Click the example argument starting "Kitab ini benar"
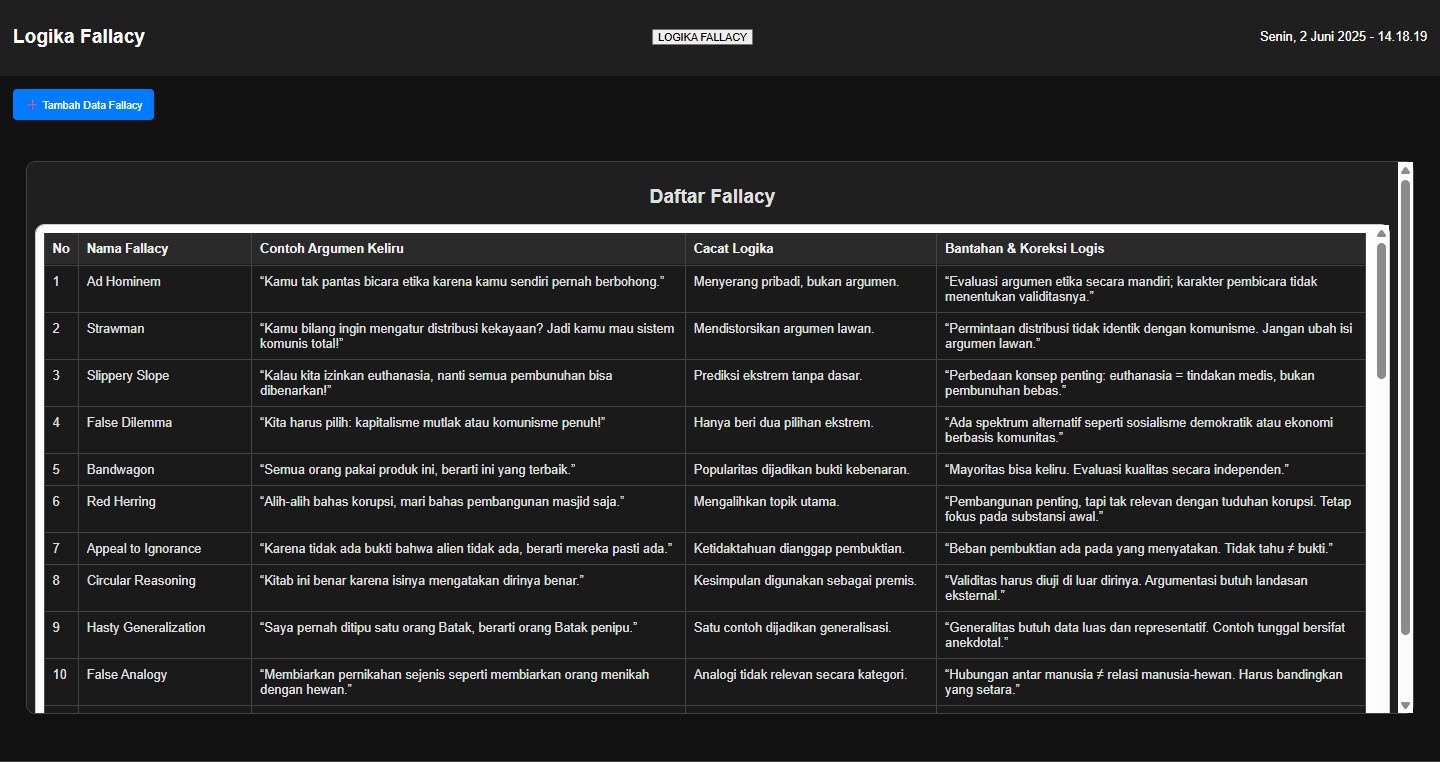Screen dimensions: 1440x762 [468, 588]
